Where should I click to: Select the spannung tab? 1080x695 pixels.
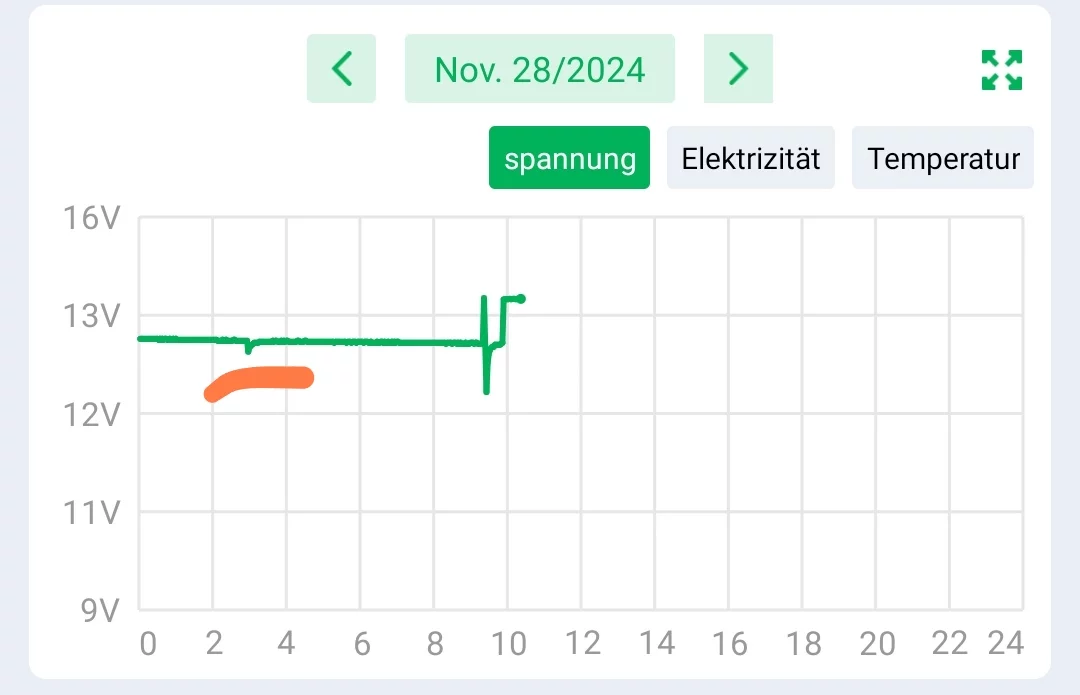(569, 158)
